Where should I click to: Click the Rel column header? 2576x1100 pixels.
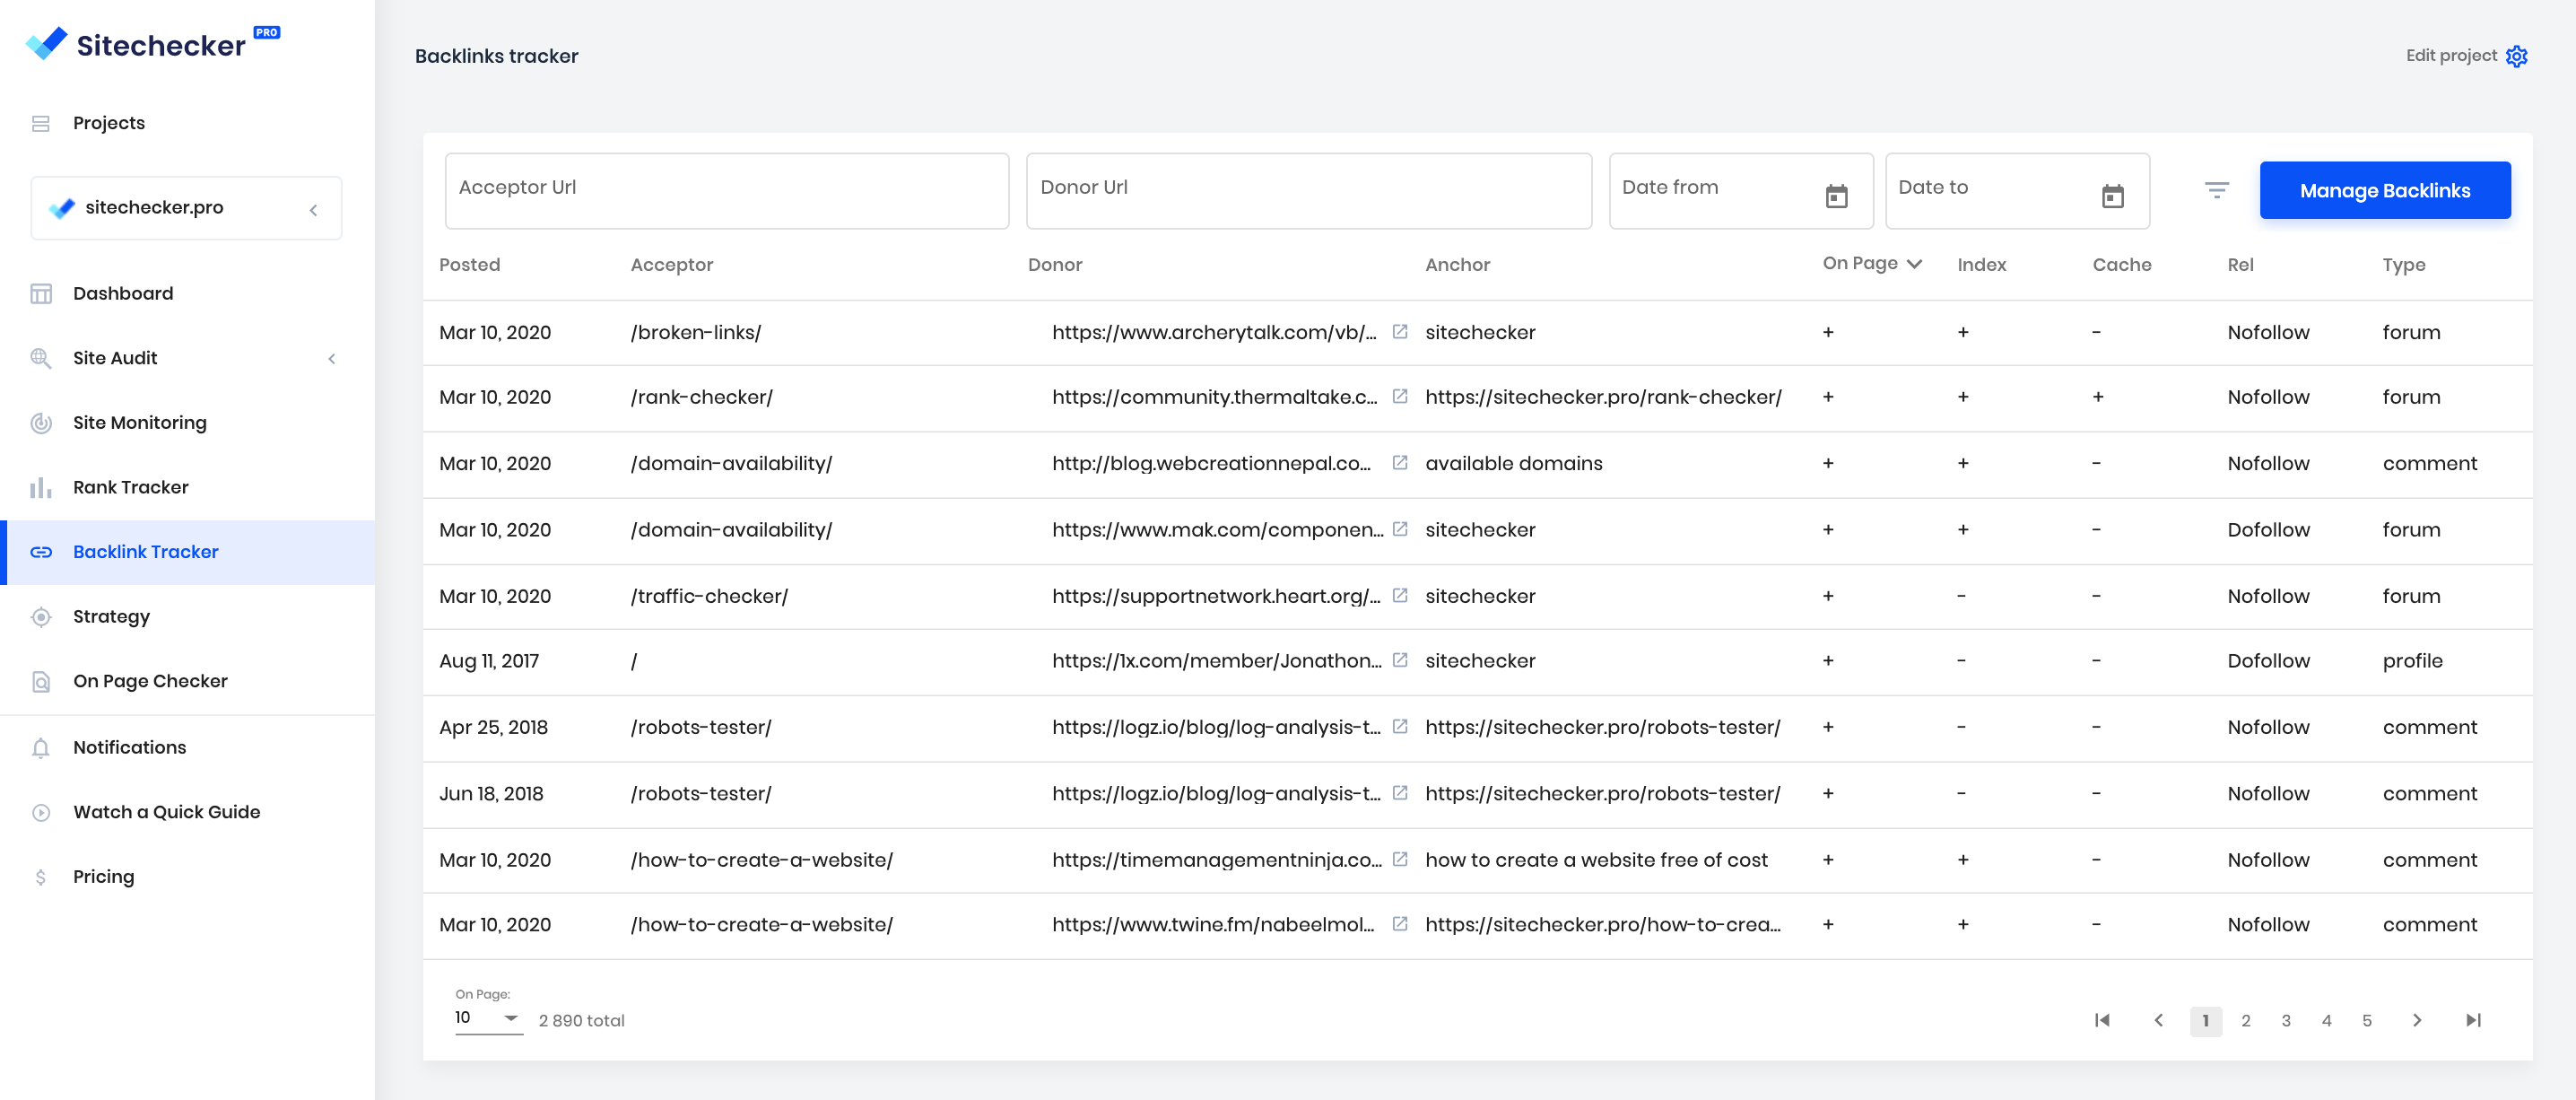coord(2240,264)
